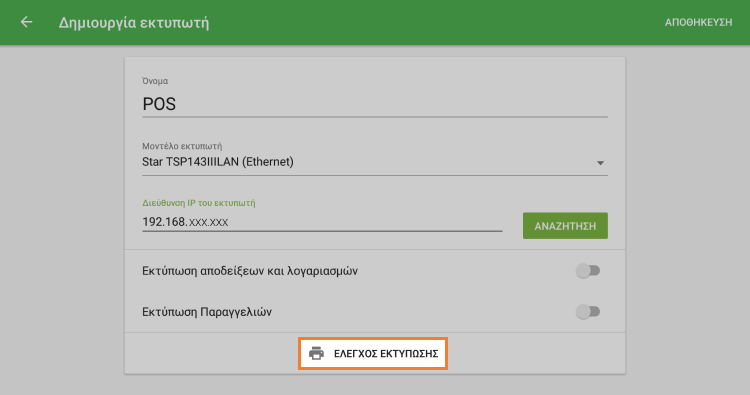Edit the printer name field POS
Screen dimensions: 750x395
[375, 104]
